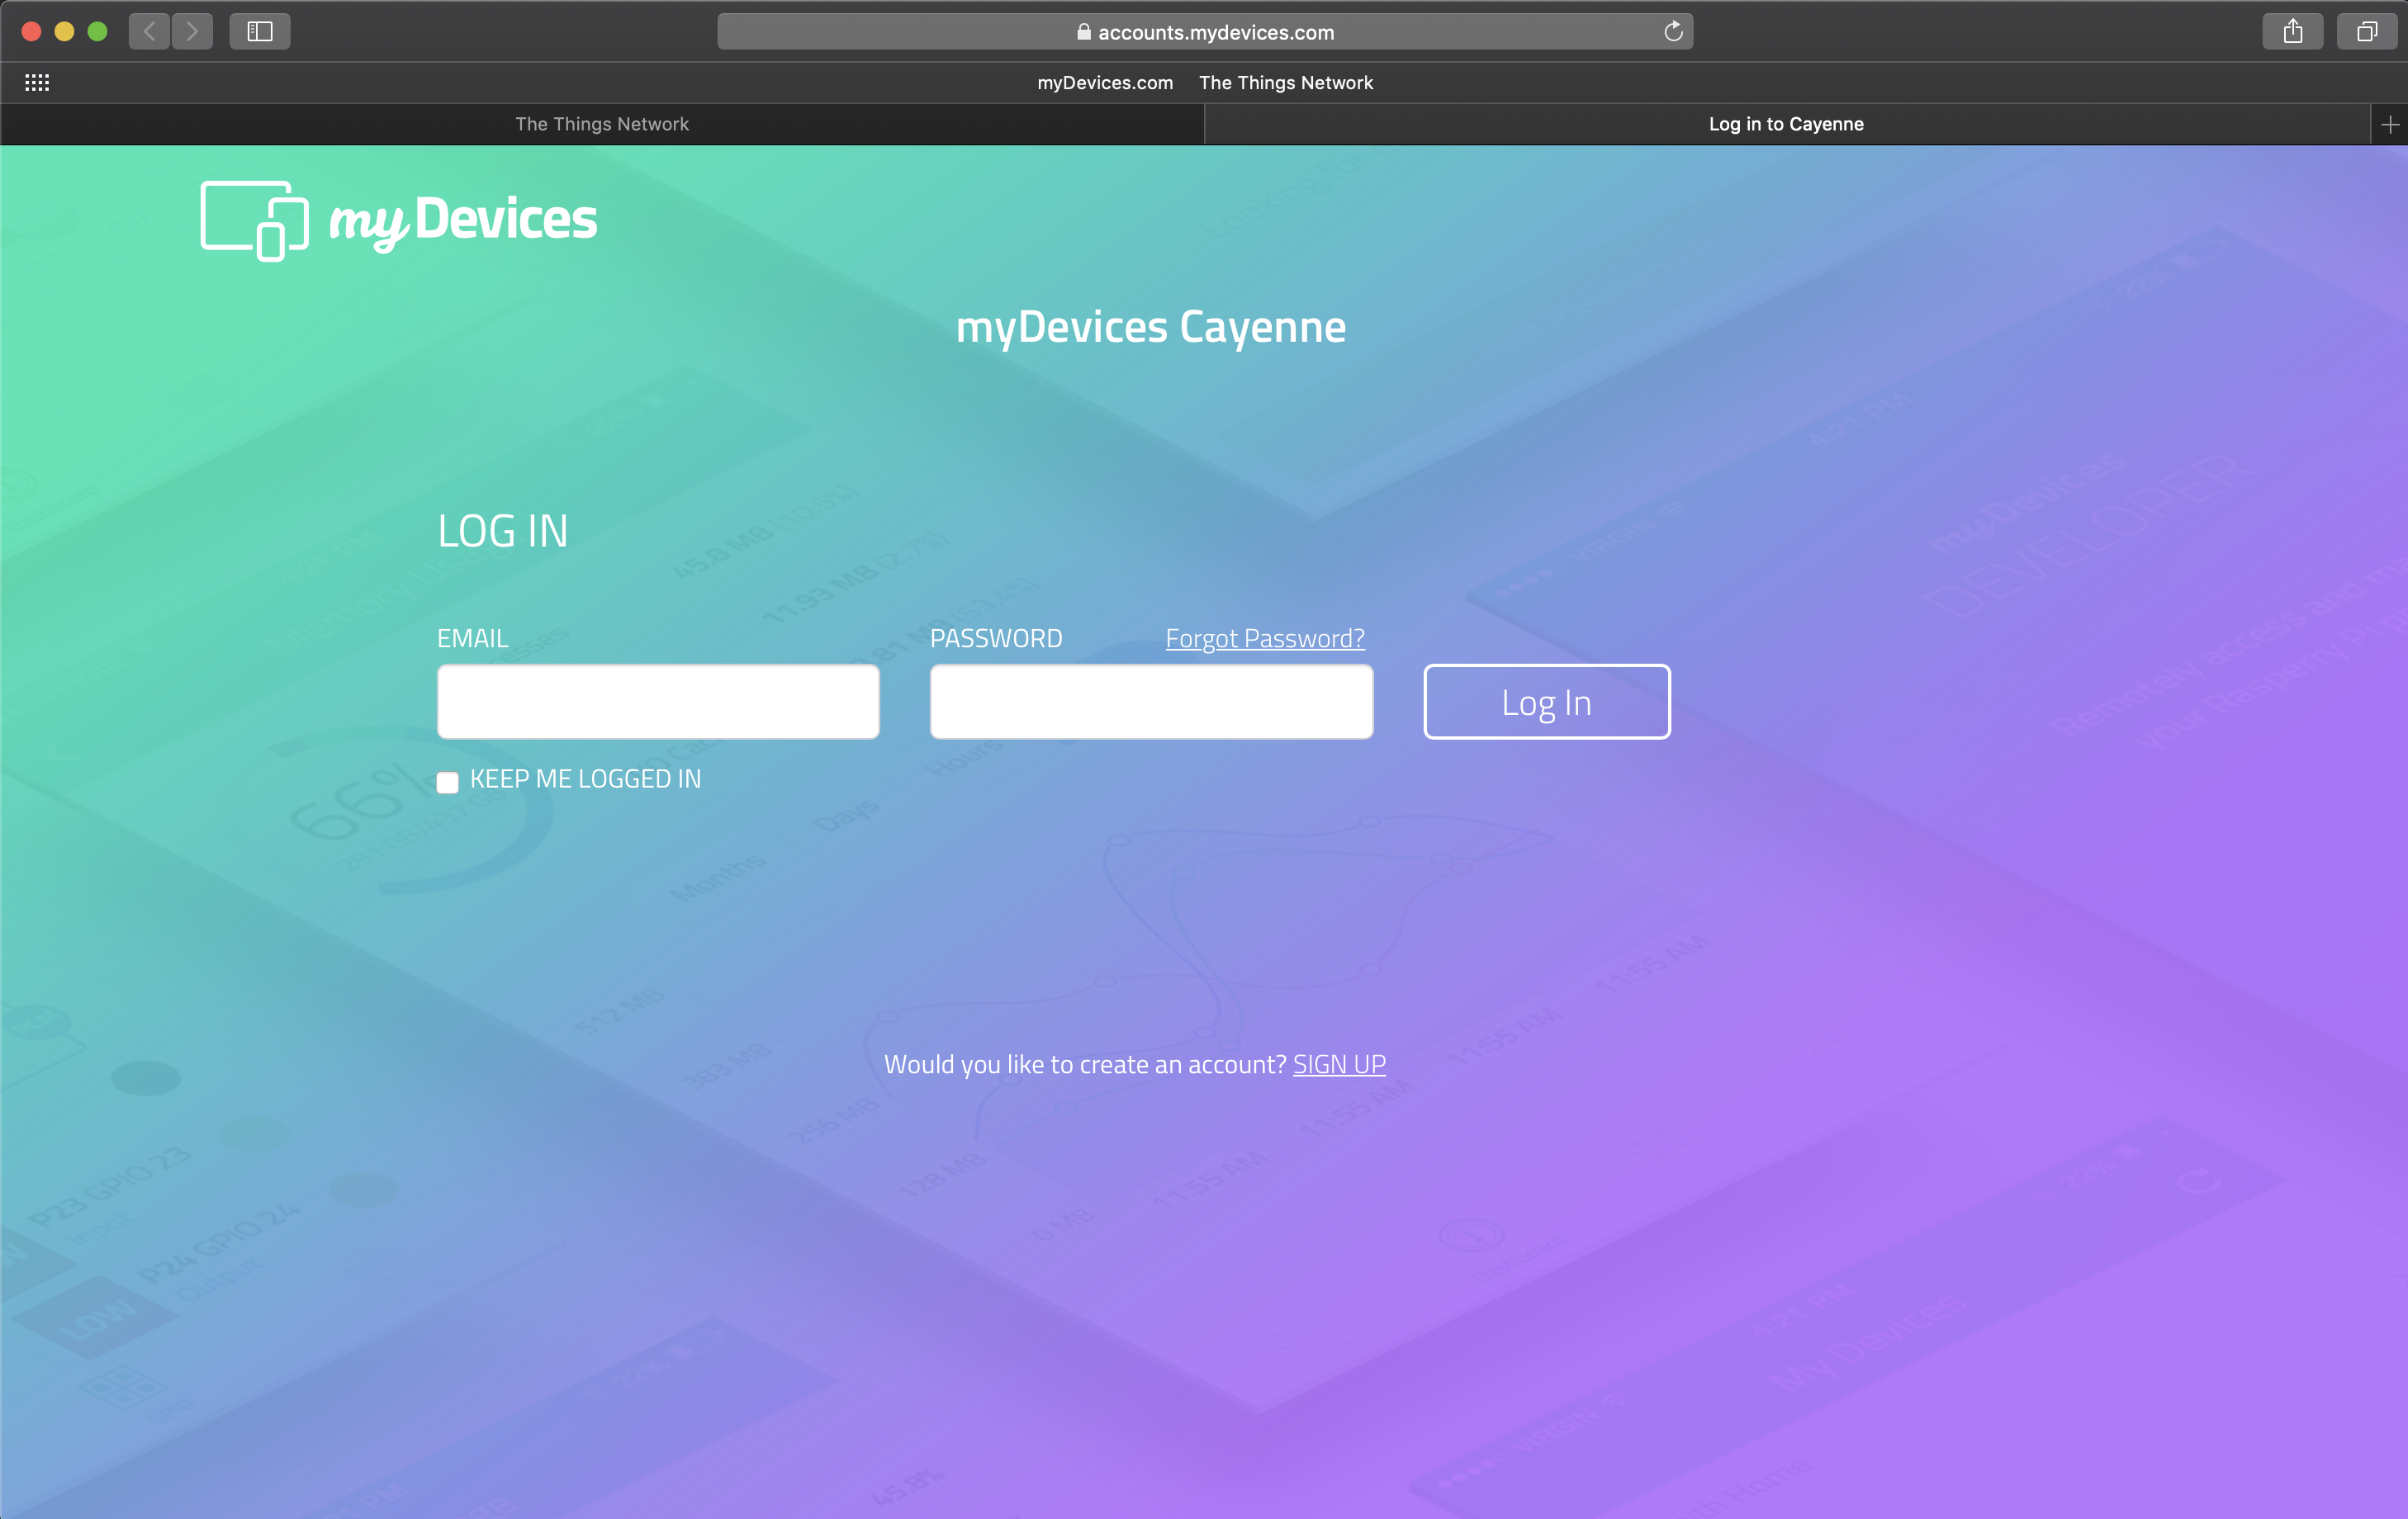Minimize the Safari window with the yellow button
2408x1519 pixels.
coord(64,31)
